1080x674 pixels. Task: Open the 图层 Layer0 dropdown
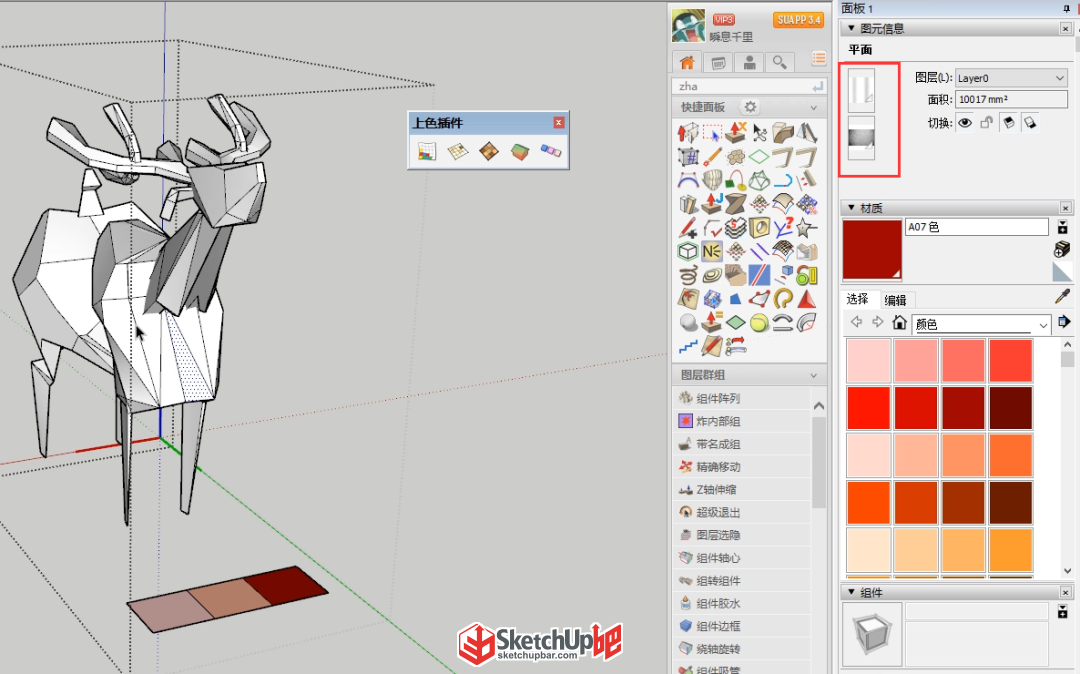(1012, 78)
